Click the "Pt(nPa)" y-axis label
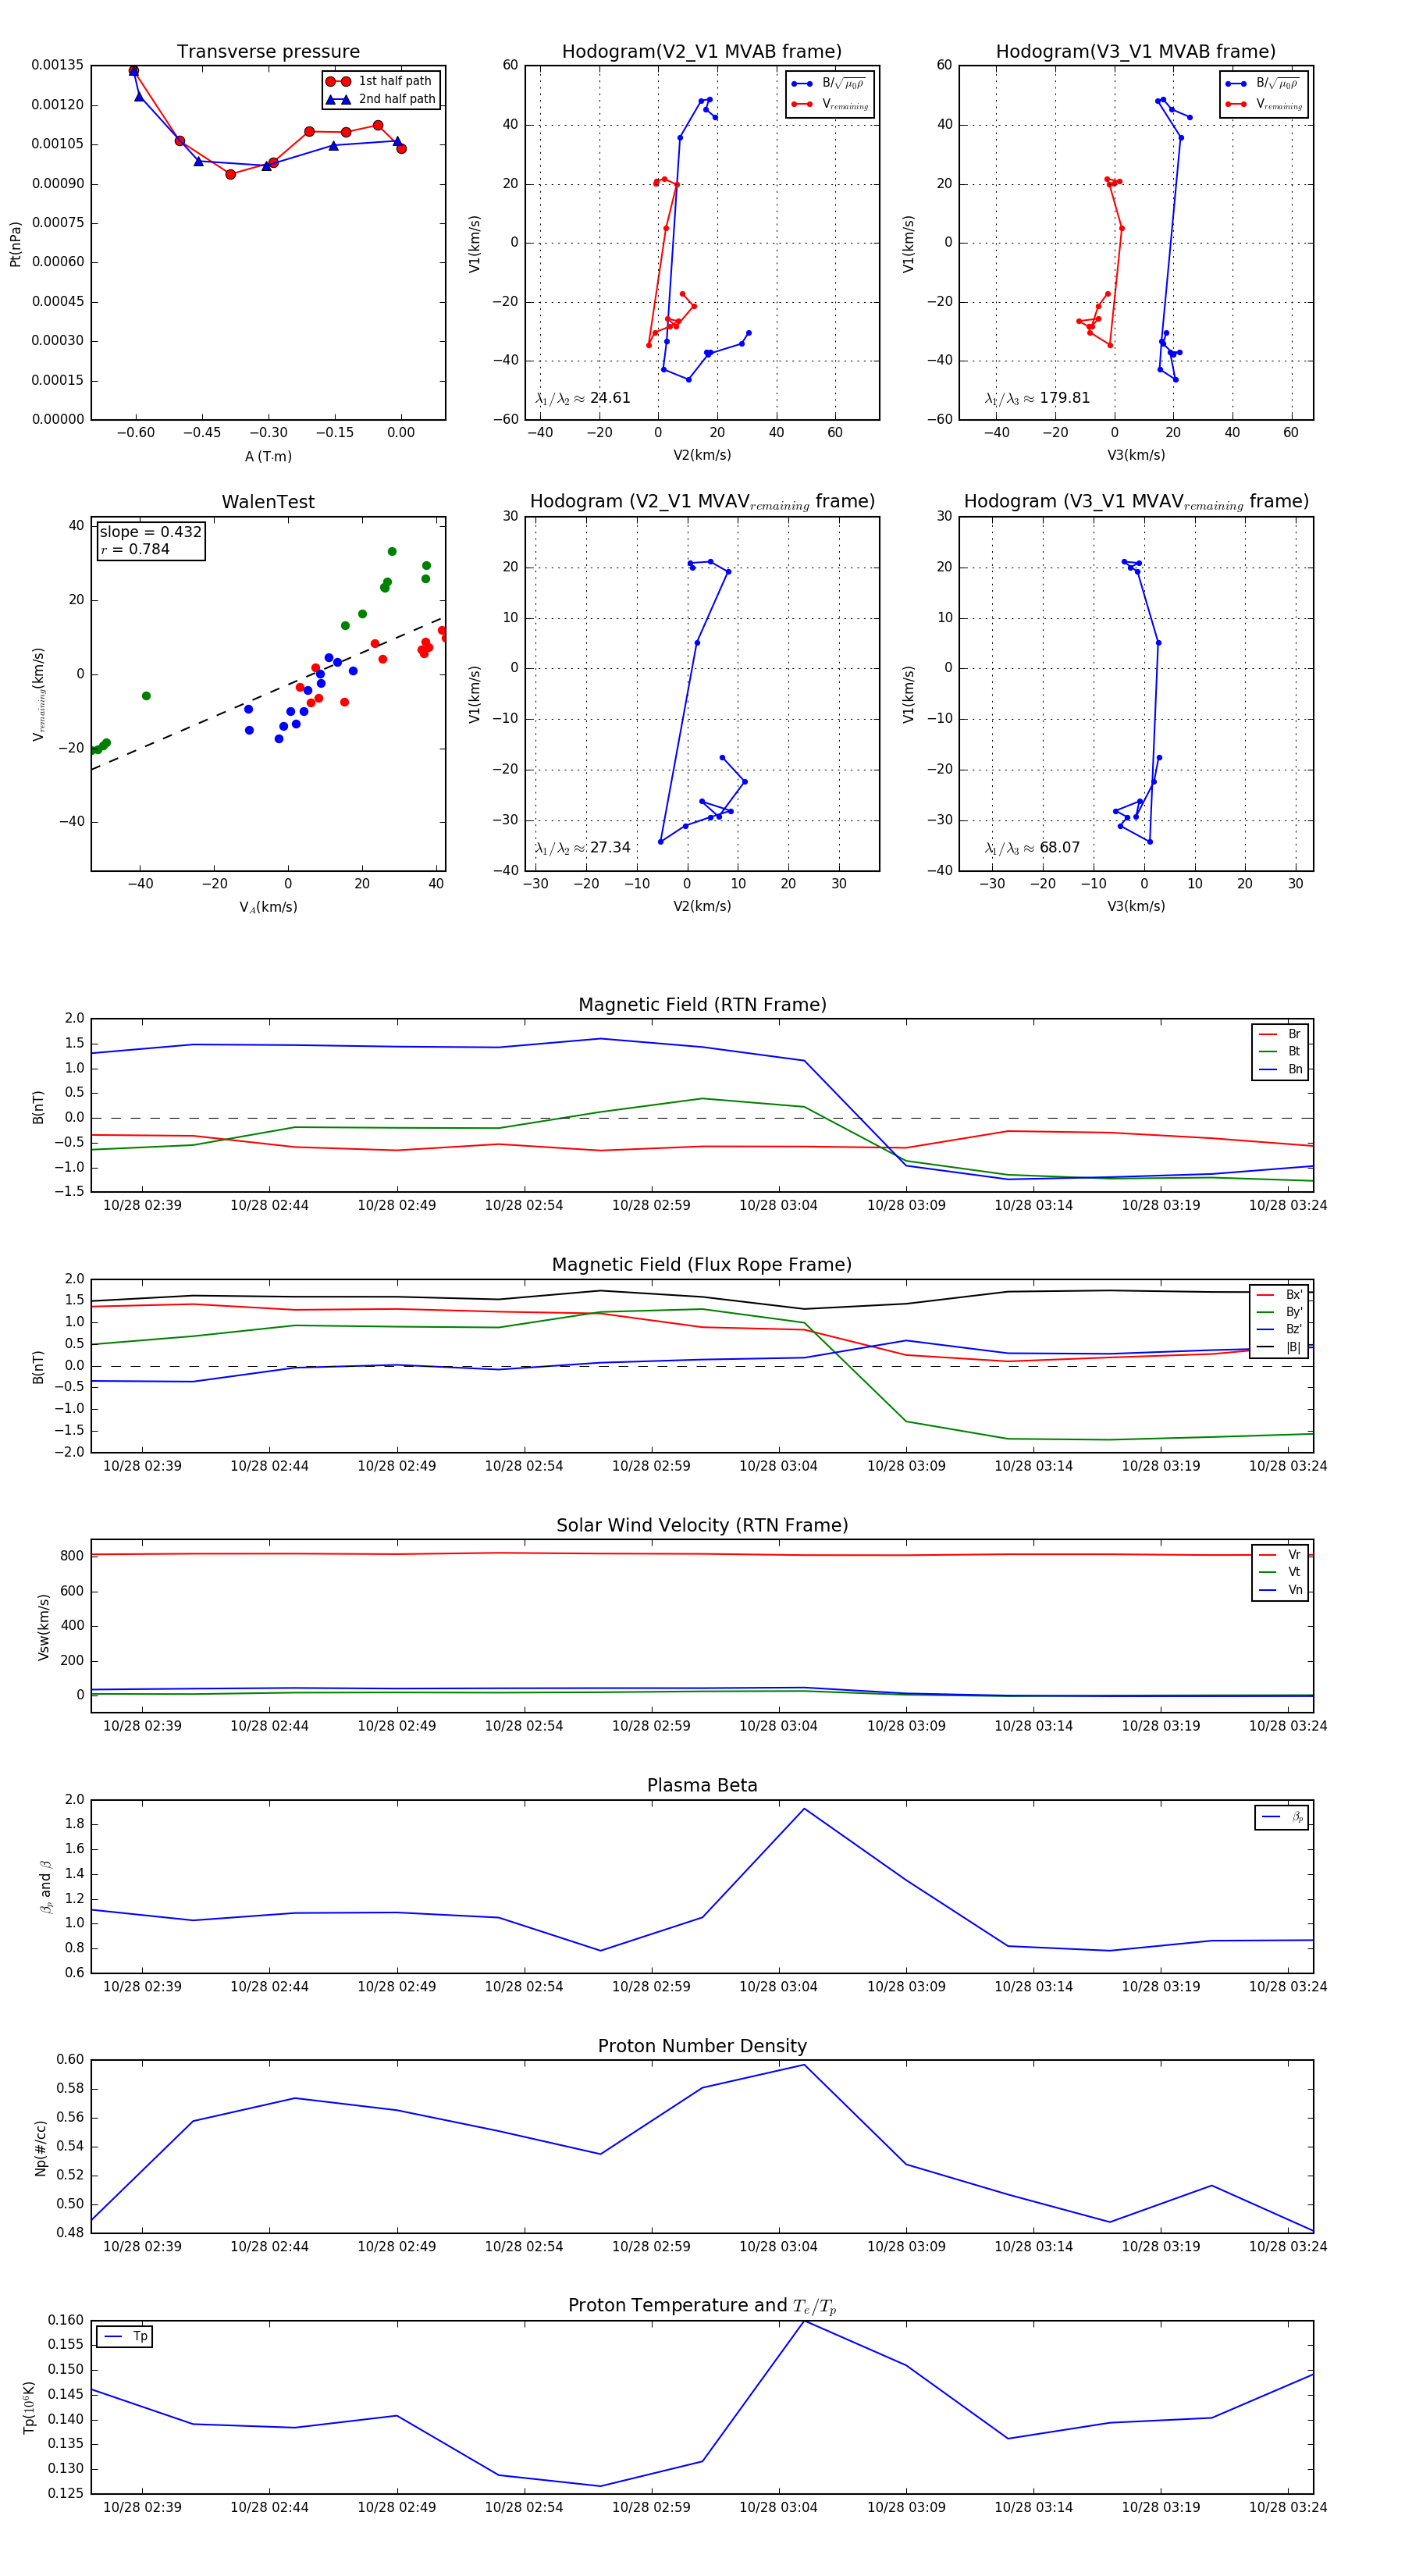1405x2576 pixels. (15, 244)
